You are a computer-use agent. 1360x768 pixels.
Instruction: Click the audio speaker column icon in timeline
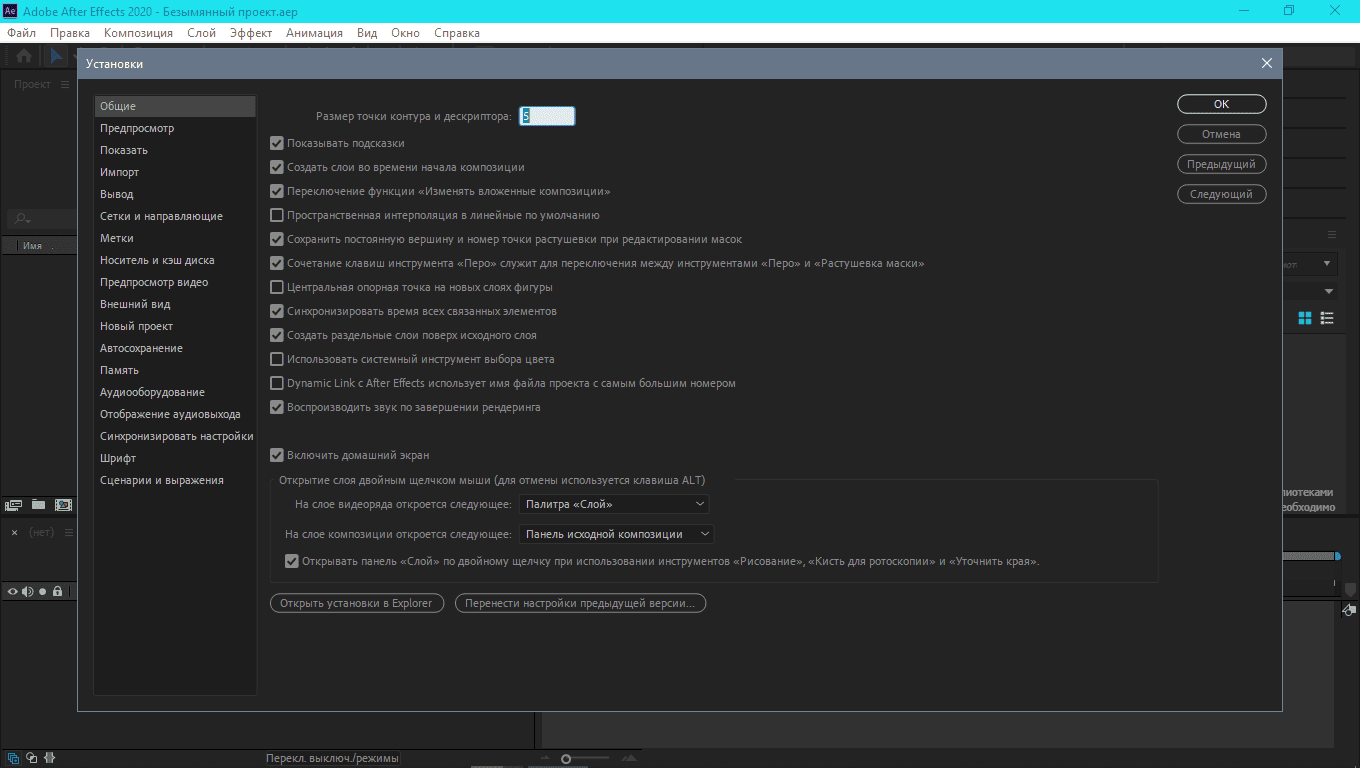pos(28,592)
